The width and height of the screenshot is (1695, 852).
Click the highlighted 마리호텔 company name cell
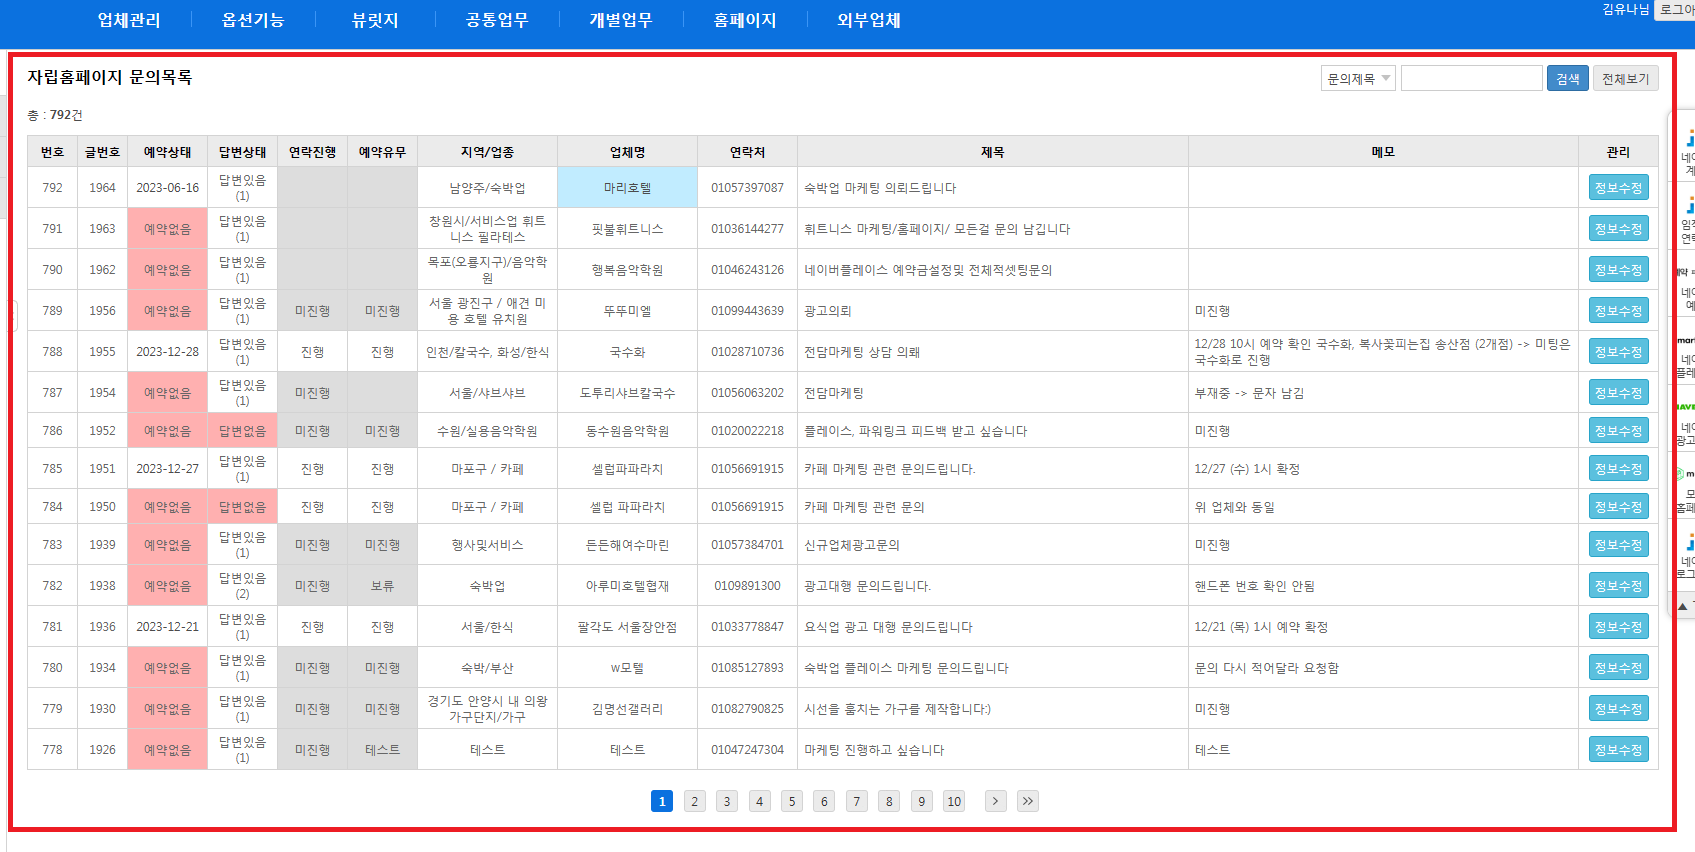pyautogui.click(x=627, y=188)
